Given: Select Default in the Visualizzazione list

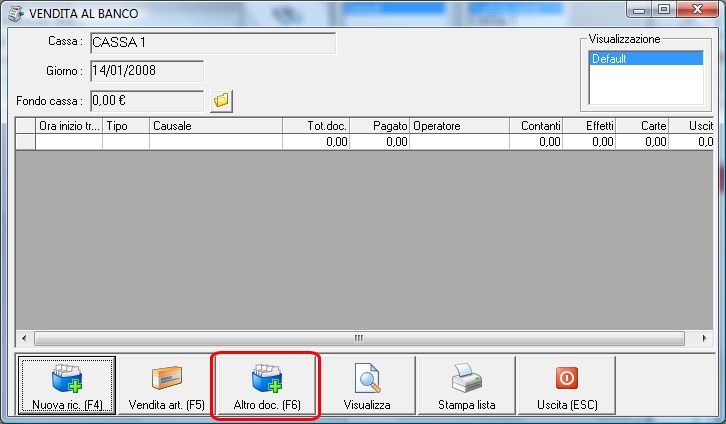Looking at the screenshot, I should click(646, 59).
